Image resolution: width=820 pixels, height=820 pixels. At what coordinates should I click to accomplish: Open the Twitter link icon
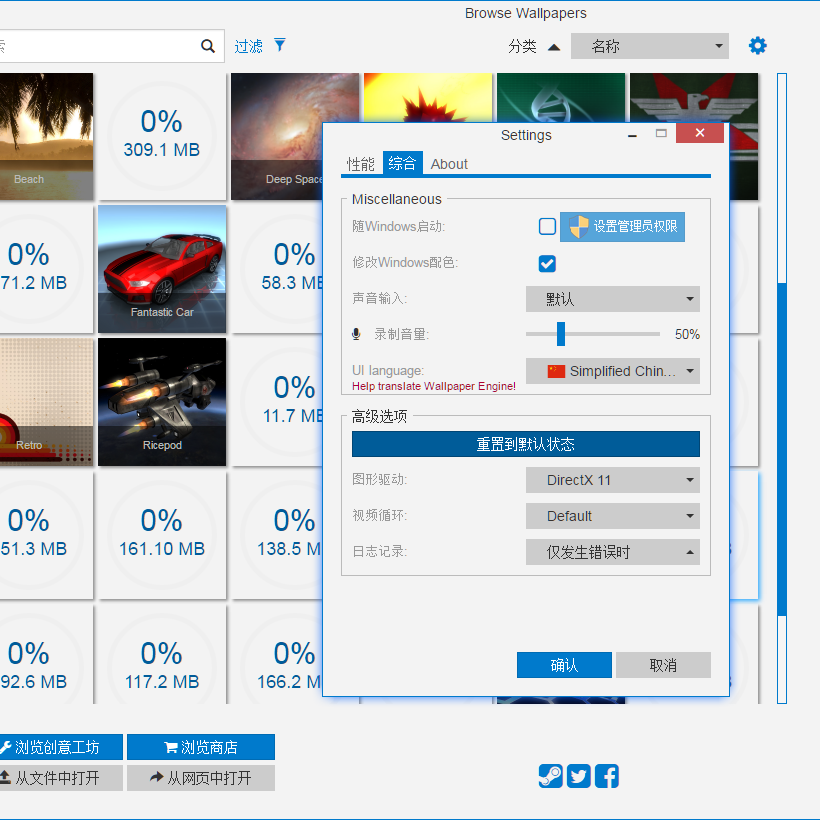[x=579, y=776]
